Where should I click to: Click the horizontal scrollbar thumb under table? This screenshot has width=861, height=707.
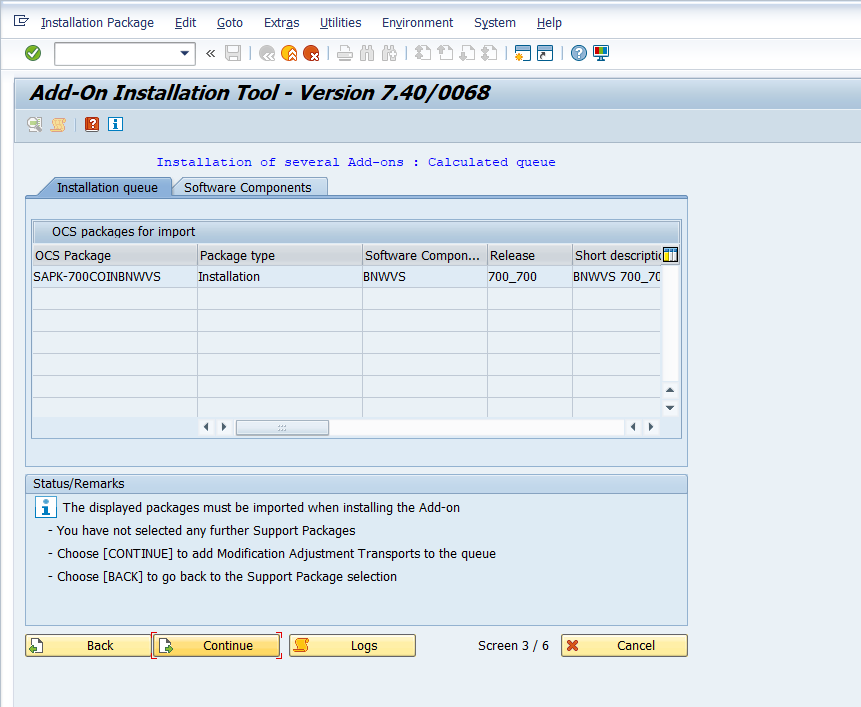[x=282, y=427]
